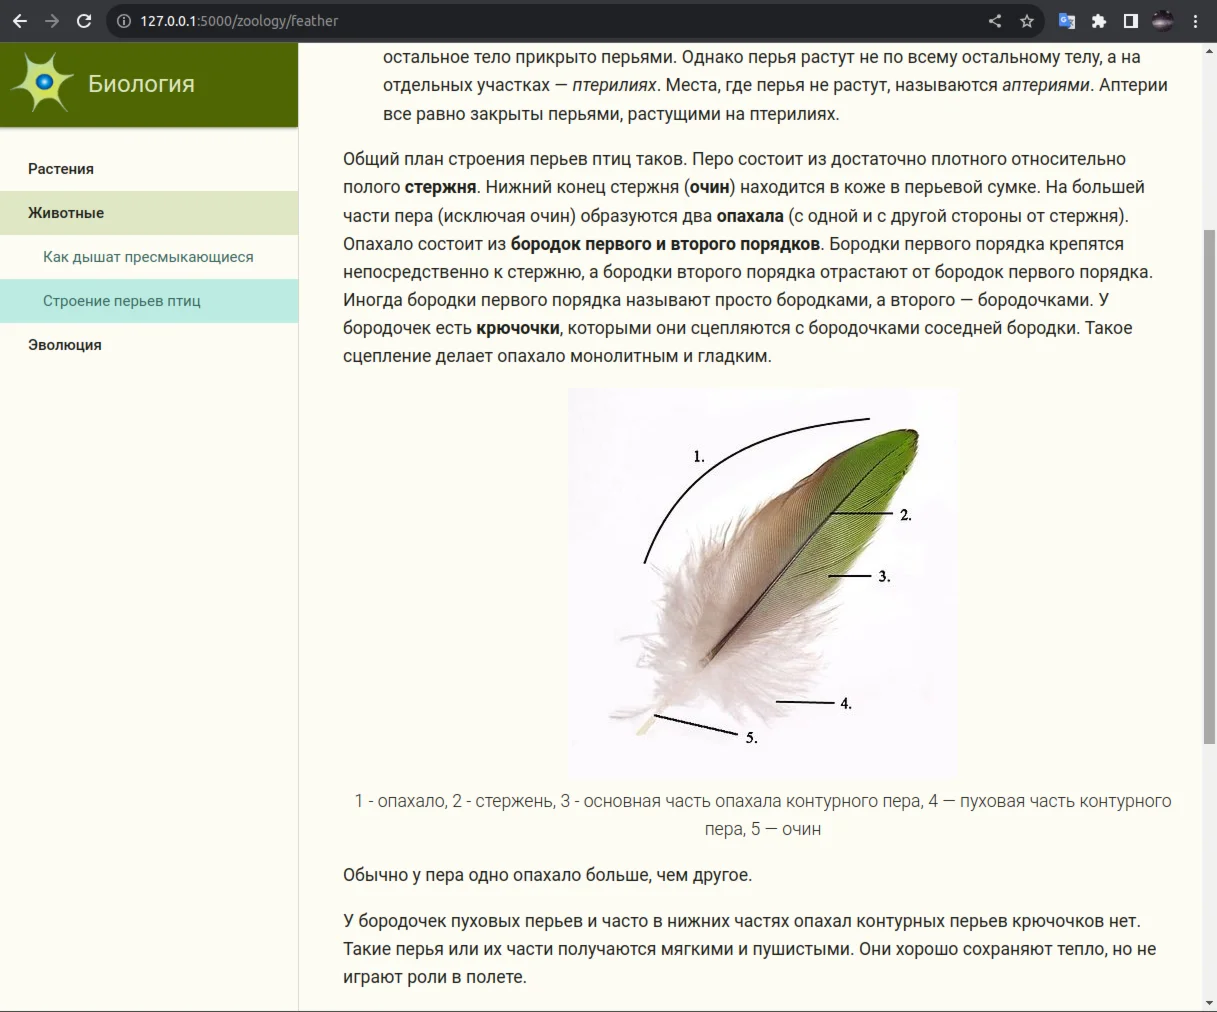Click the browser forward arrow

click(x=52, y=21)
